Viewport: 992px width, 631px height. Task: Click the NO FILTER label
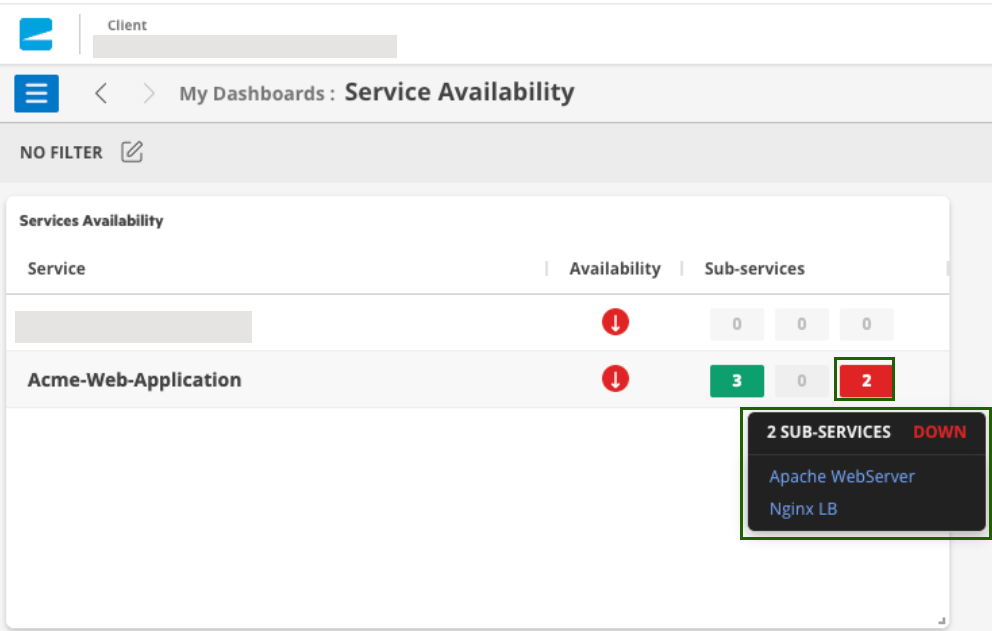click(x=61, y=153)
